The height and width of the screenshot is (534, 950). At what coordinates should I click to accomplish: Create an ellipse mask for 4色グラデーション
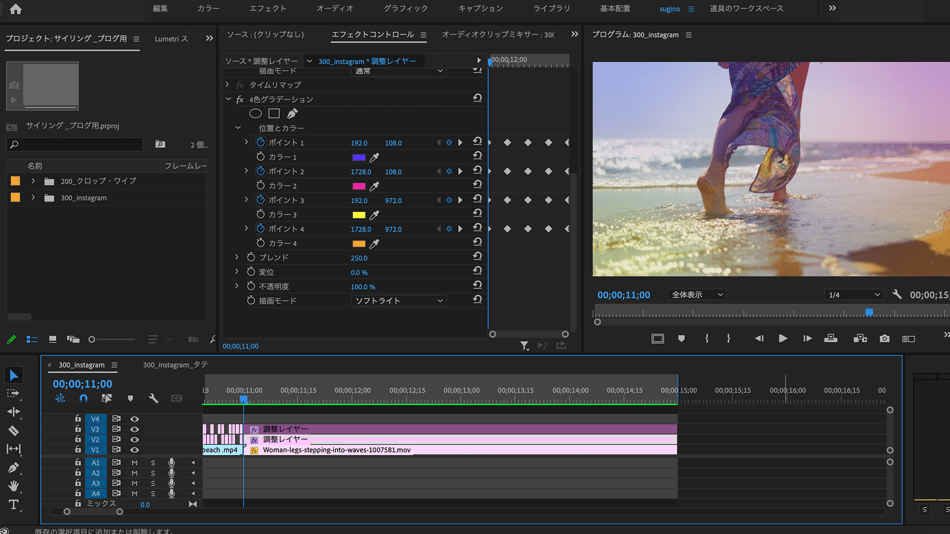pos(256,114)
